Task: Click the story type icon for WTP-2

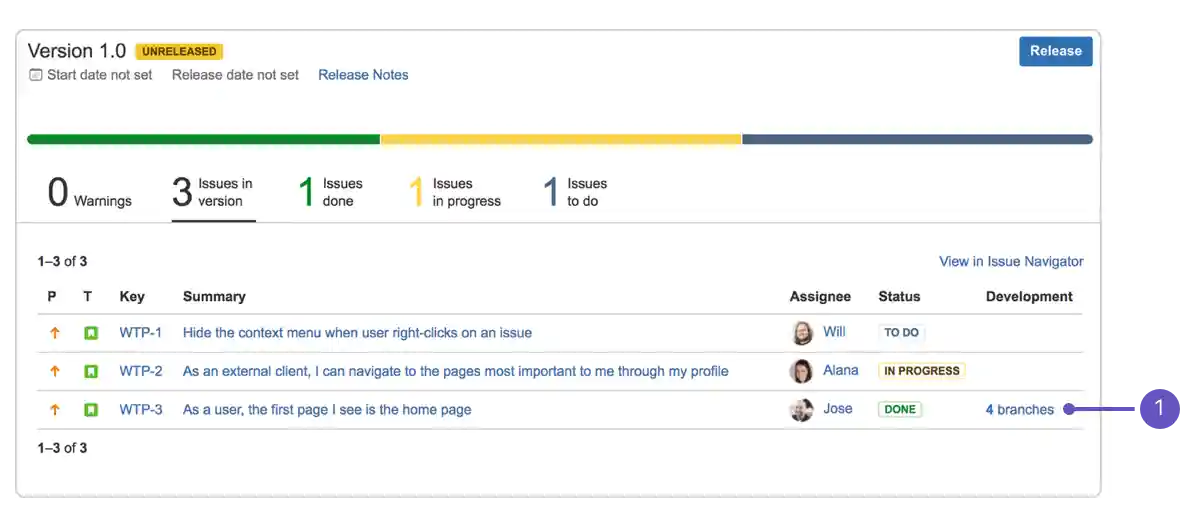Action: [x=91, y=371]
